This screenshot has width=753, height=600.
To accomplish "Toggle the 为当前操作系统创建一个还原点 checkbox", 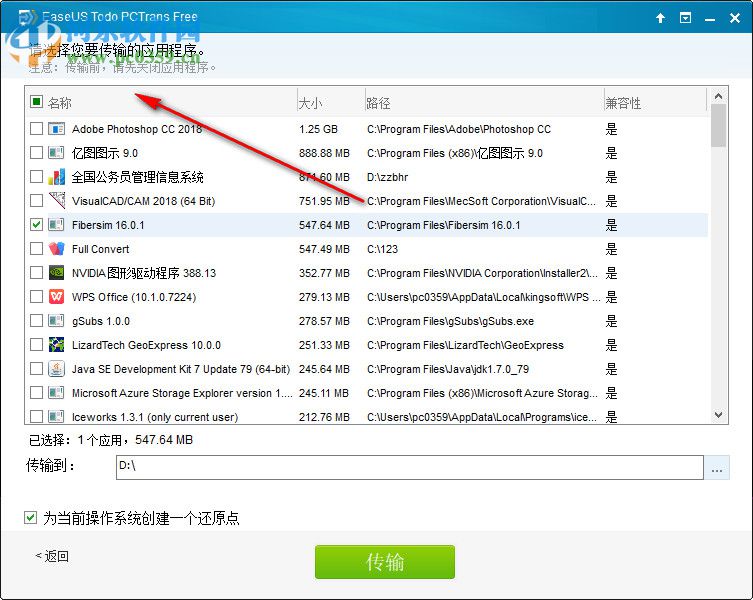I will click(30, 517).
